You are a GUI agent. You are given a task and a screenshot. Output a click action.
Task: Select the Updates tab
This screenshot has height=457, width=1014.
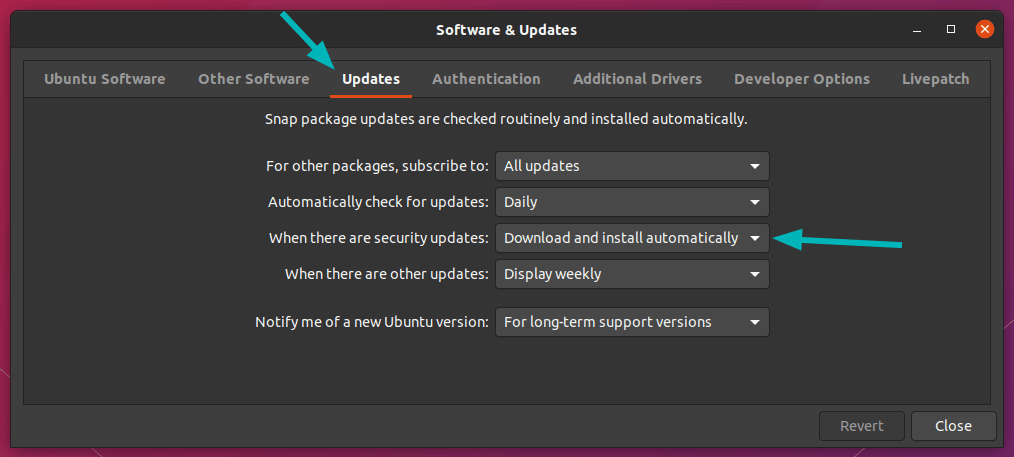pos(371,79)
